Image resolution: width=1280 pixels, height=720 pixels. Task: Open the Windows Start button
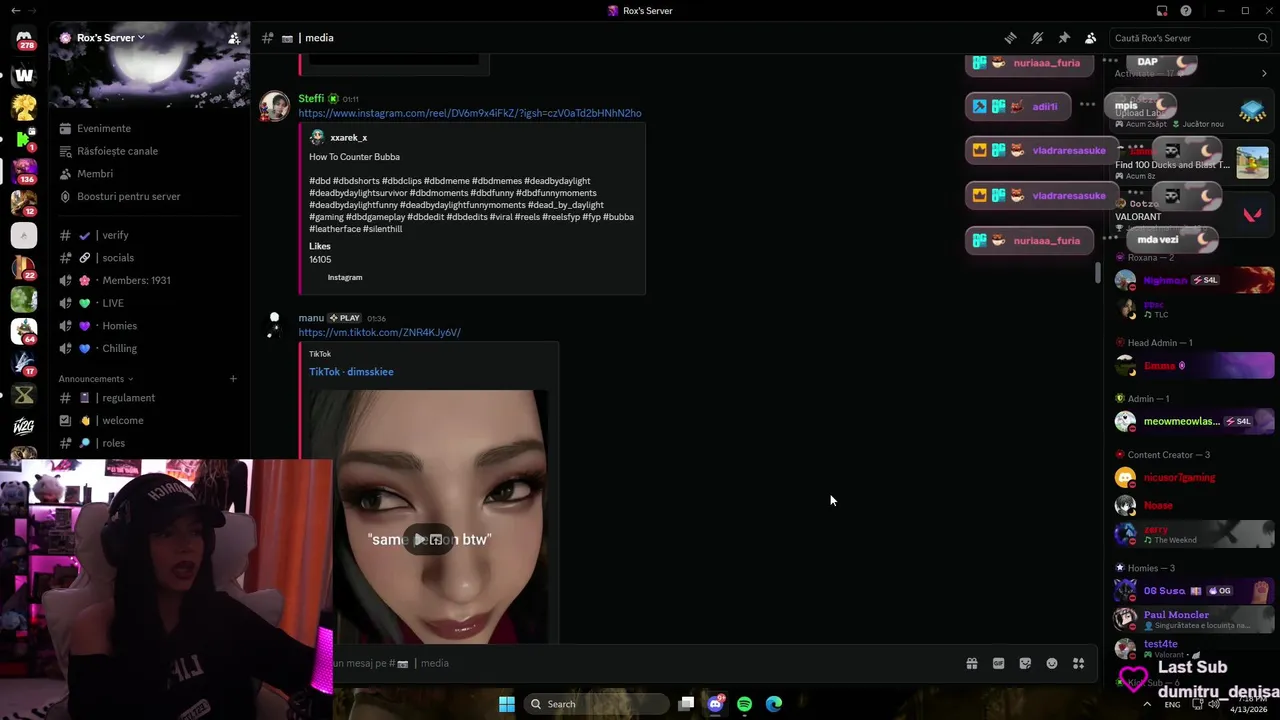(507, 704)
